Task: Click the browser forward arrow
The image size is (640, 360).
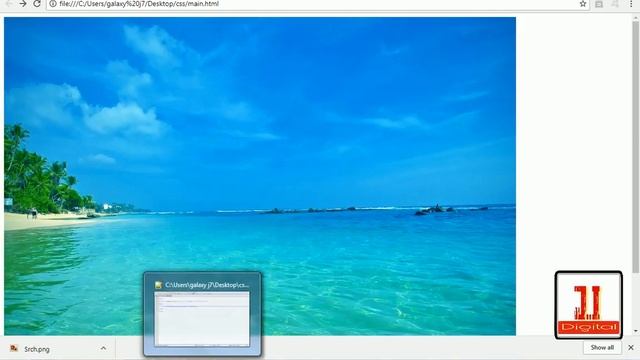Action: 23,4
